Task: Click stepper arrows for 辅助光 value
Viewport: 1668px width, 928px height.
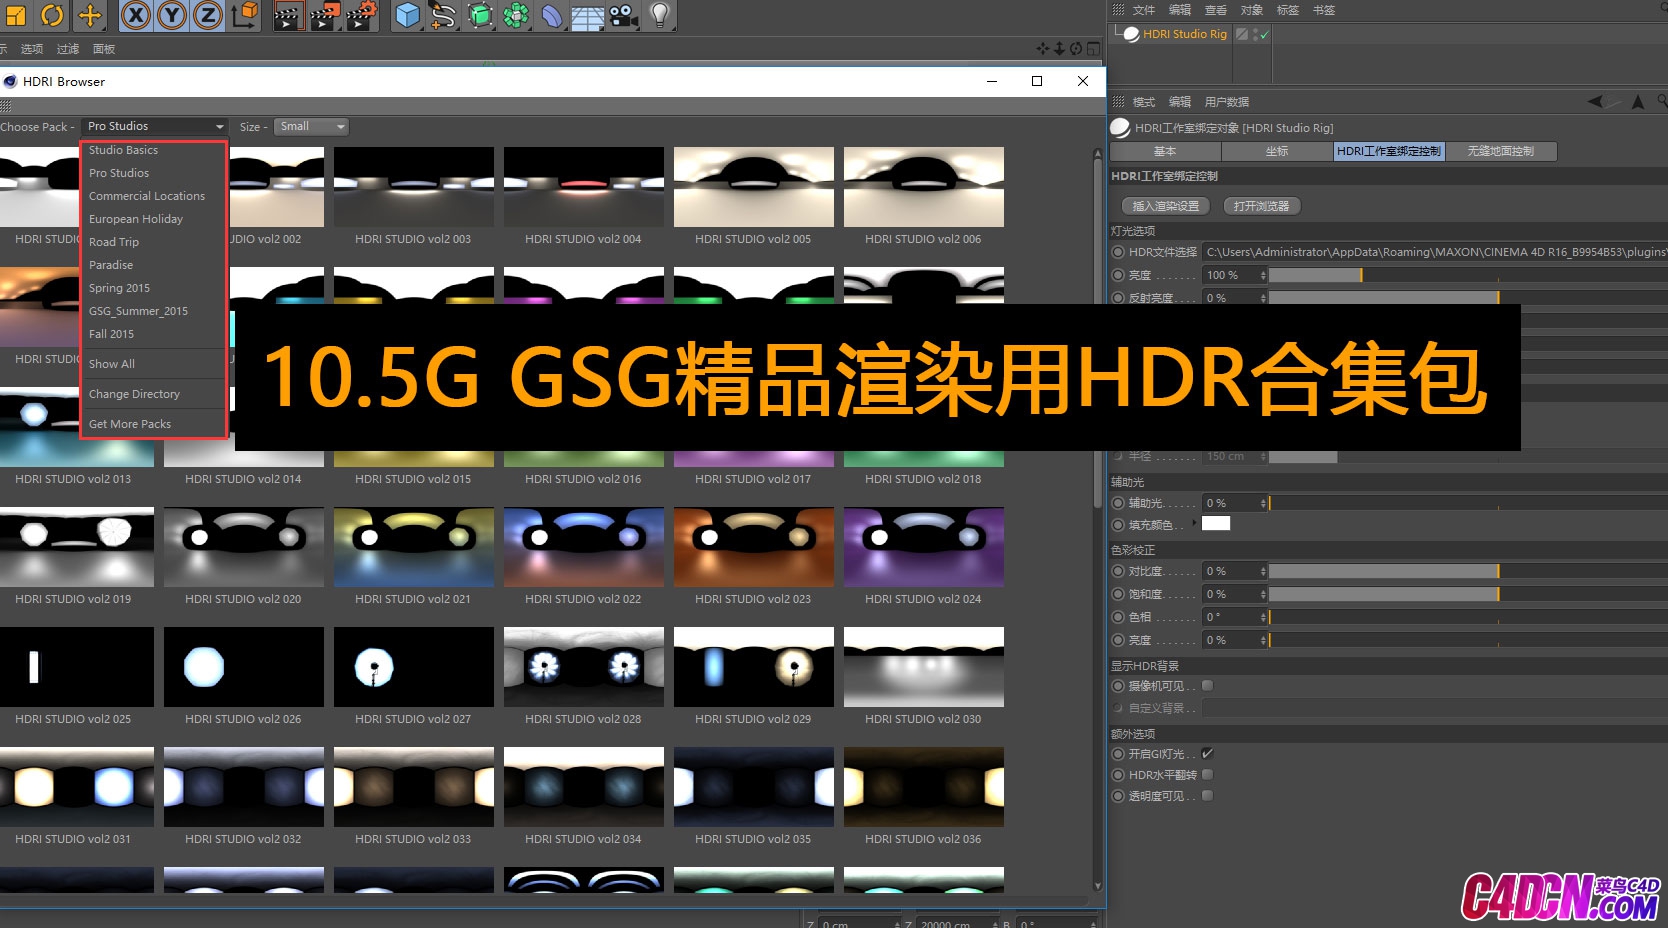Action: [1263, 503]
